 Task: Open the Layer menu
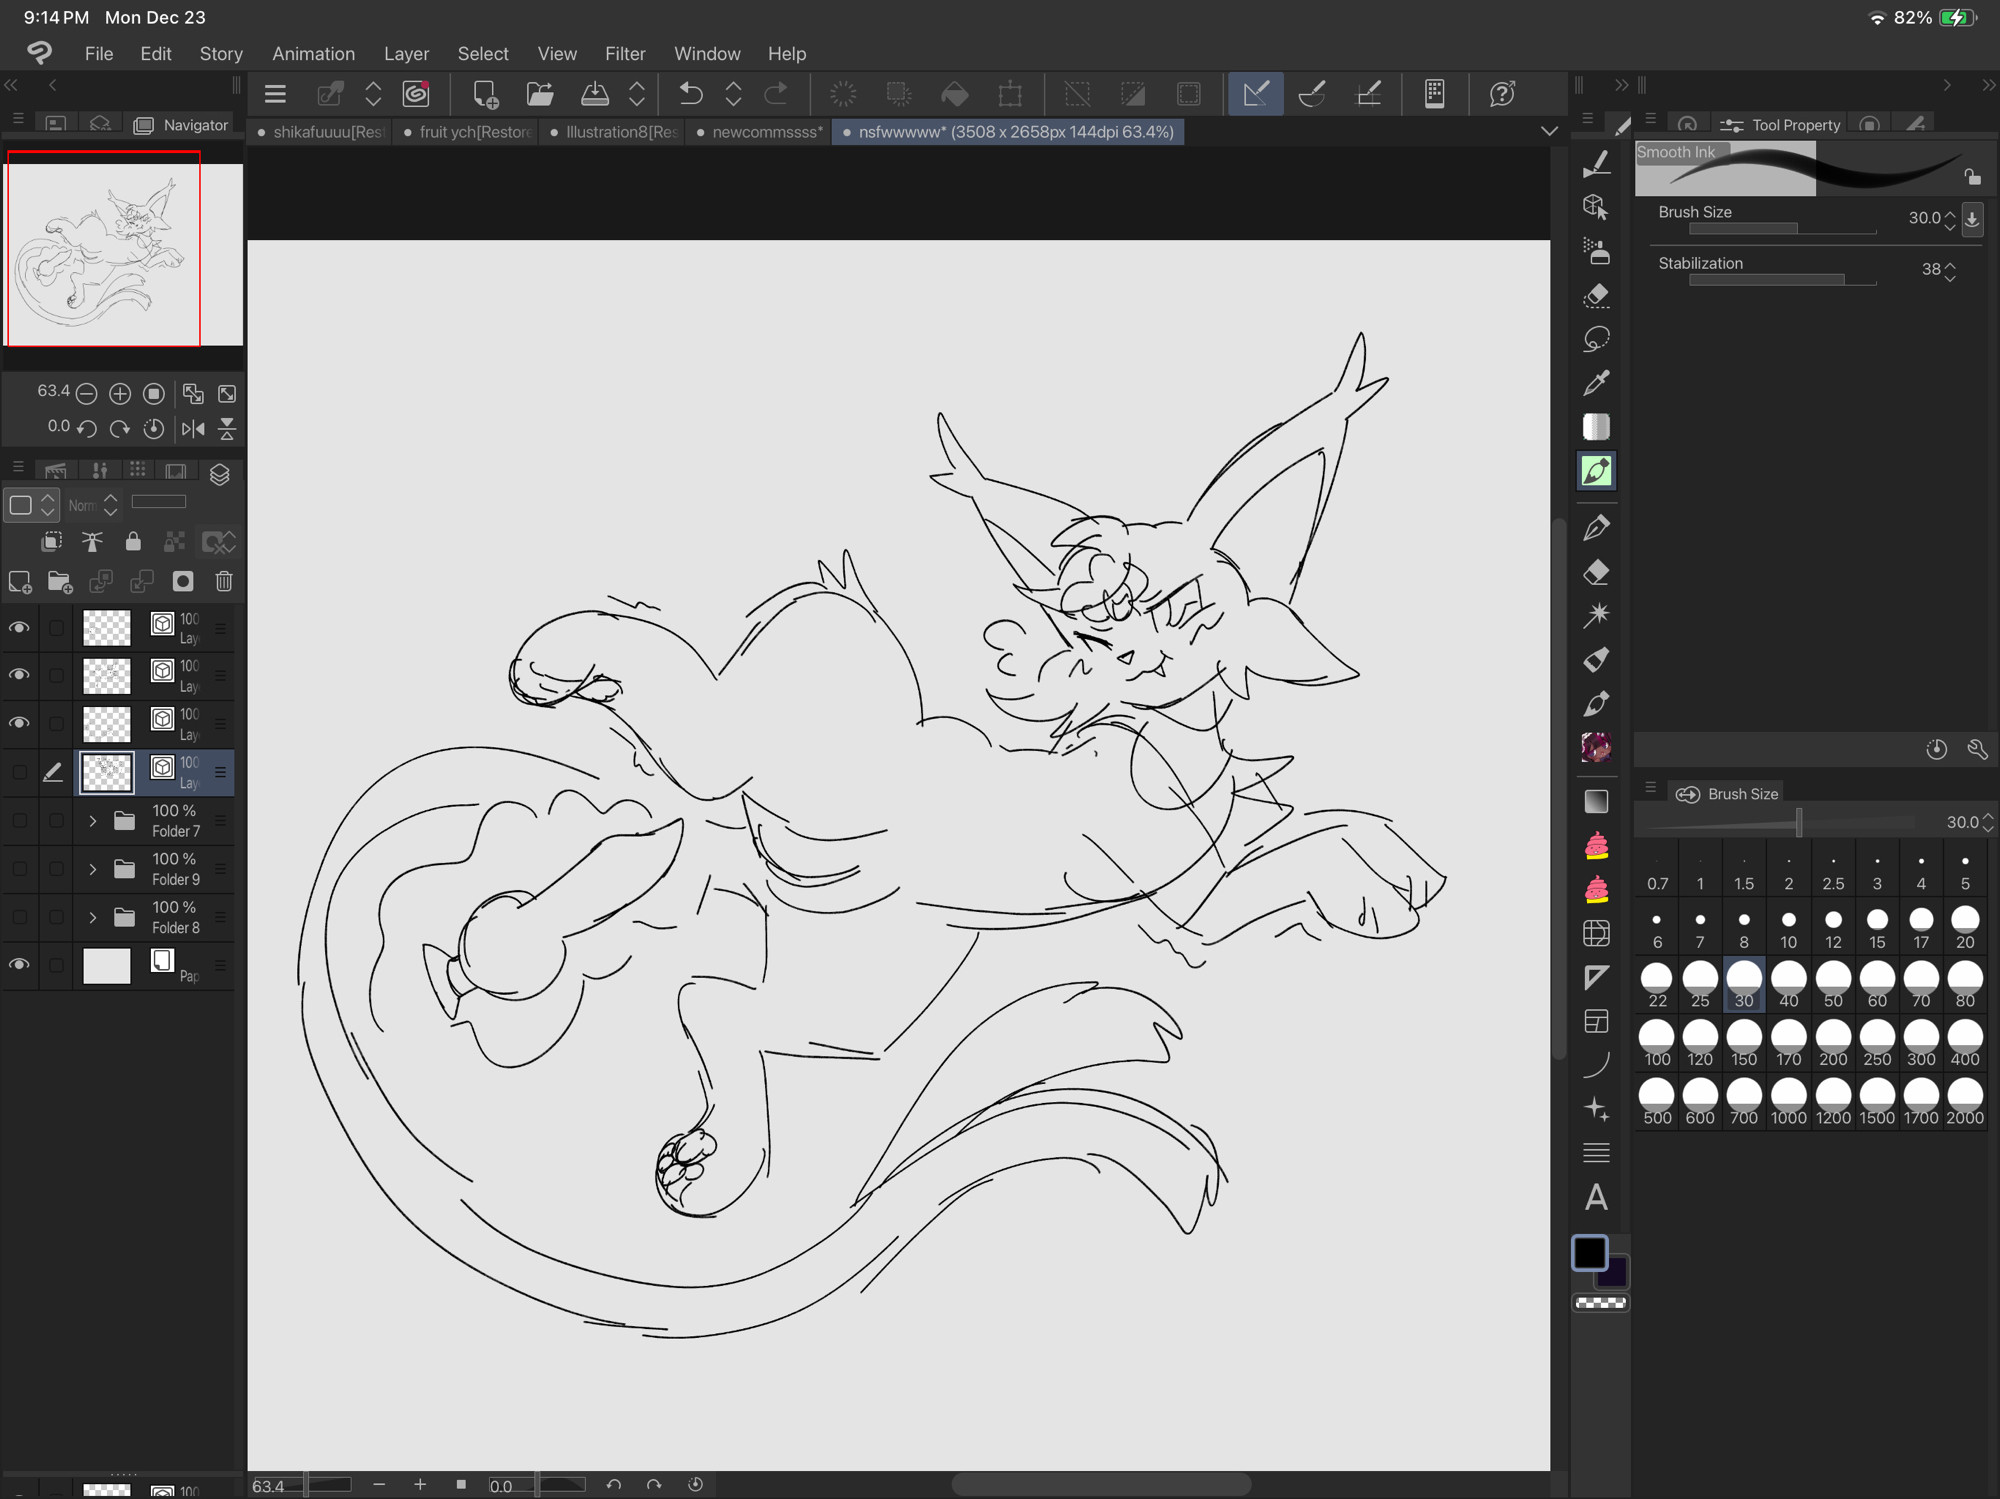point(406,54)
